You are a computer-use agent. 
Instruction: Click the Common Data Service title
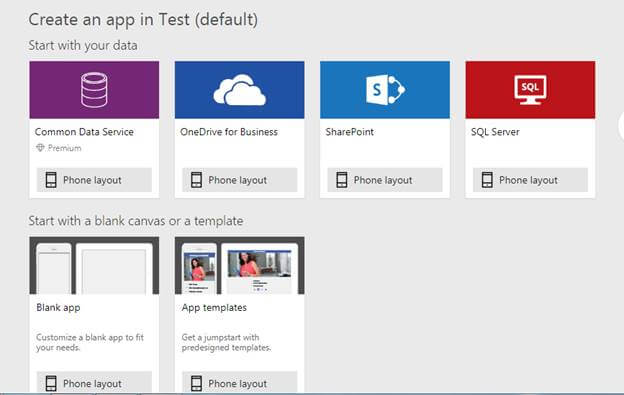(x=84, y=132)
